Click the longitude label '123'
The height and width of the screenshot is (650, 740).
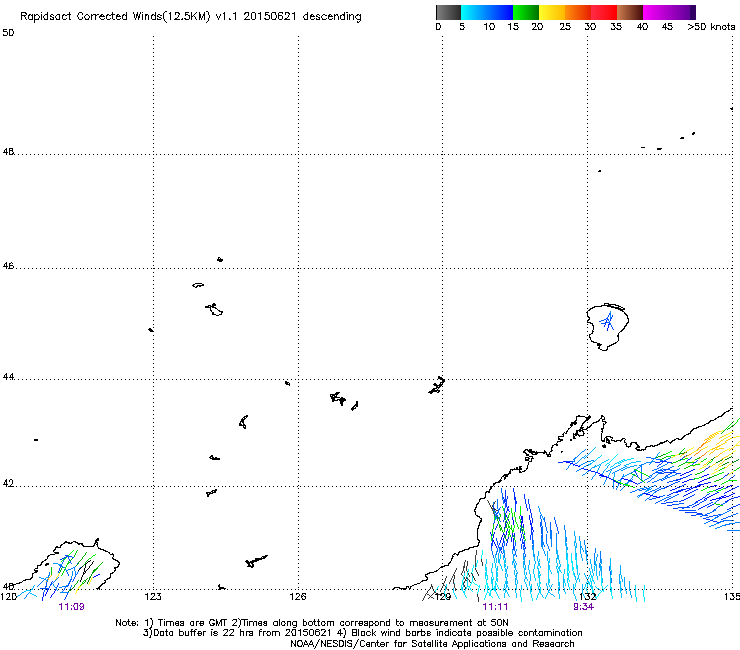(x=153, y=597)
